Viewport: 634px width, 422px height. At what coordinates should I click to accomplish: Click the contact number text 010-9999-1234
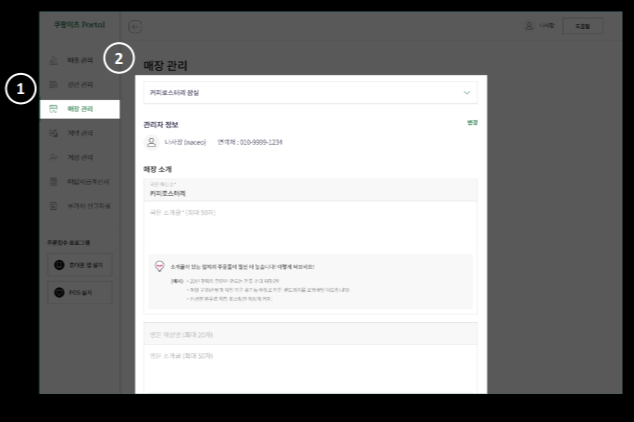pos(261,142)
